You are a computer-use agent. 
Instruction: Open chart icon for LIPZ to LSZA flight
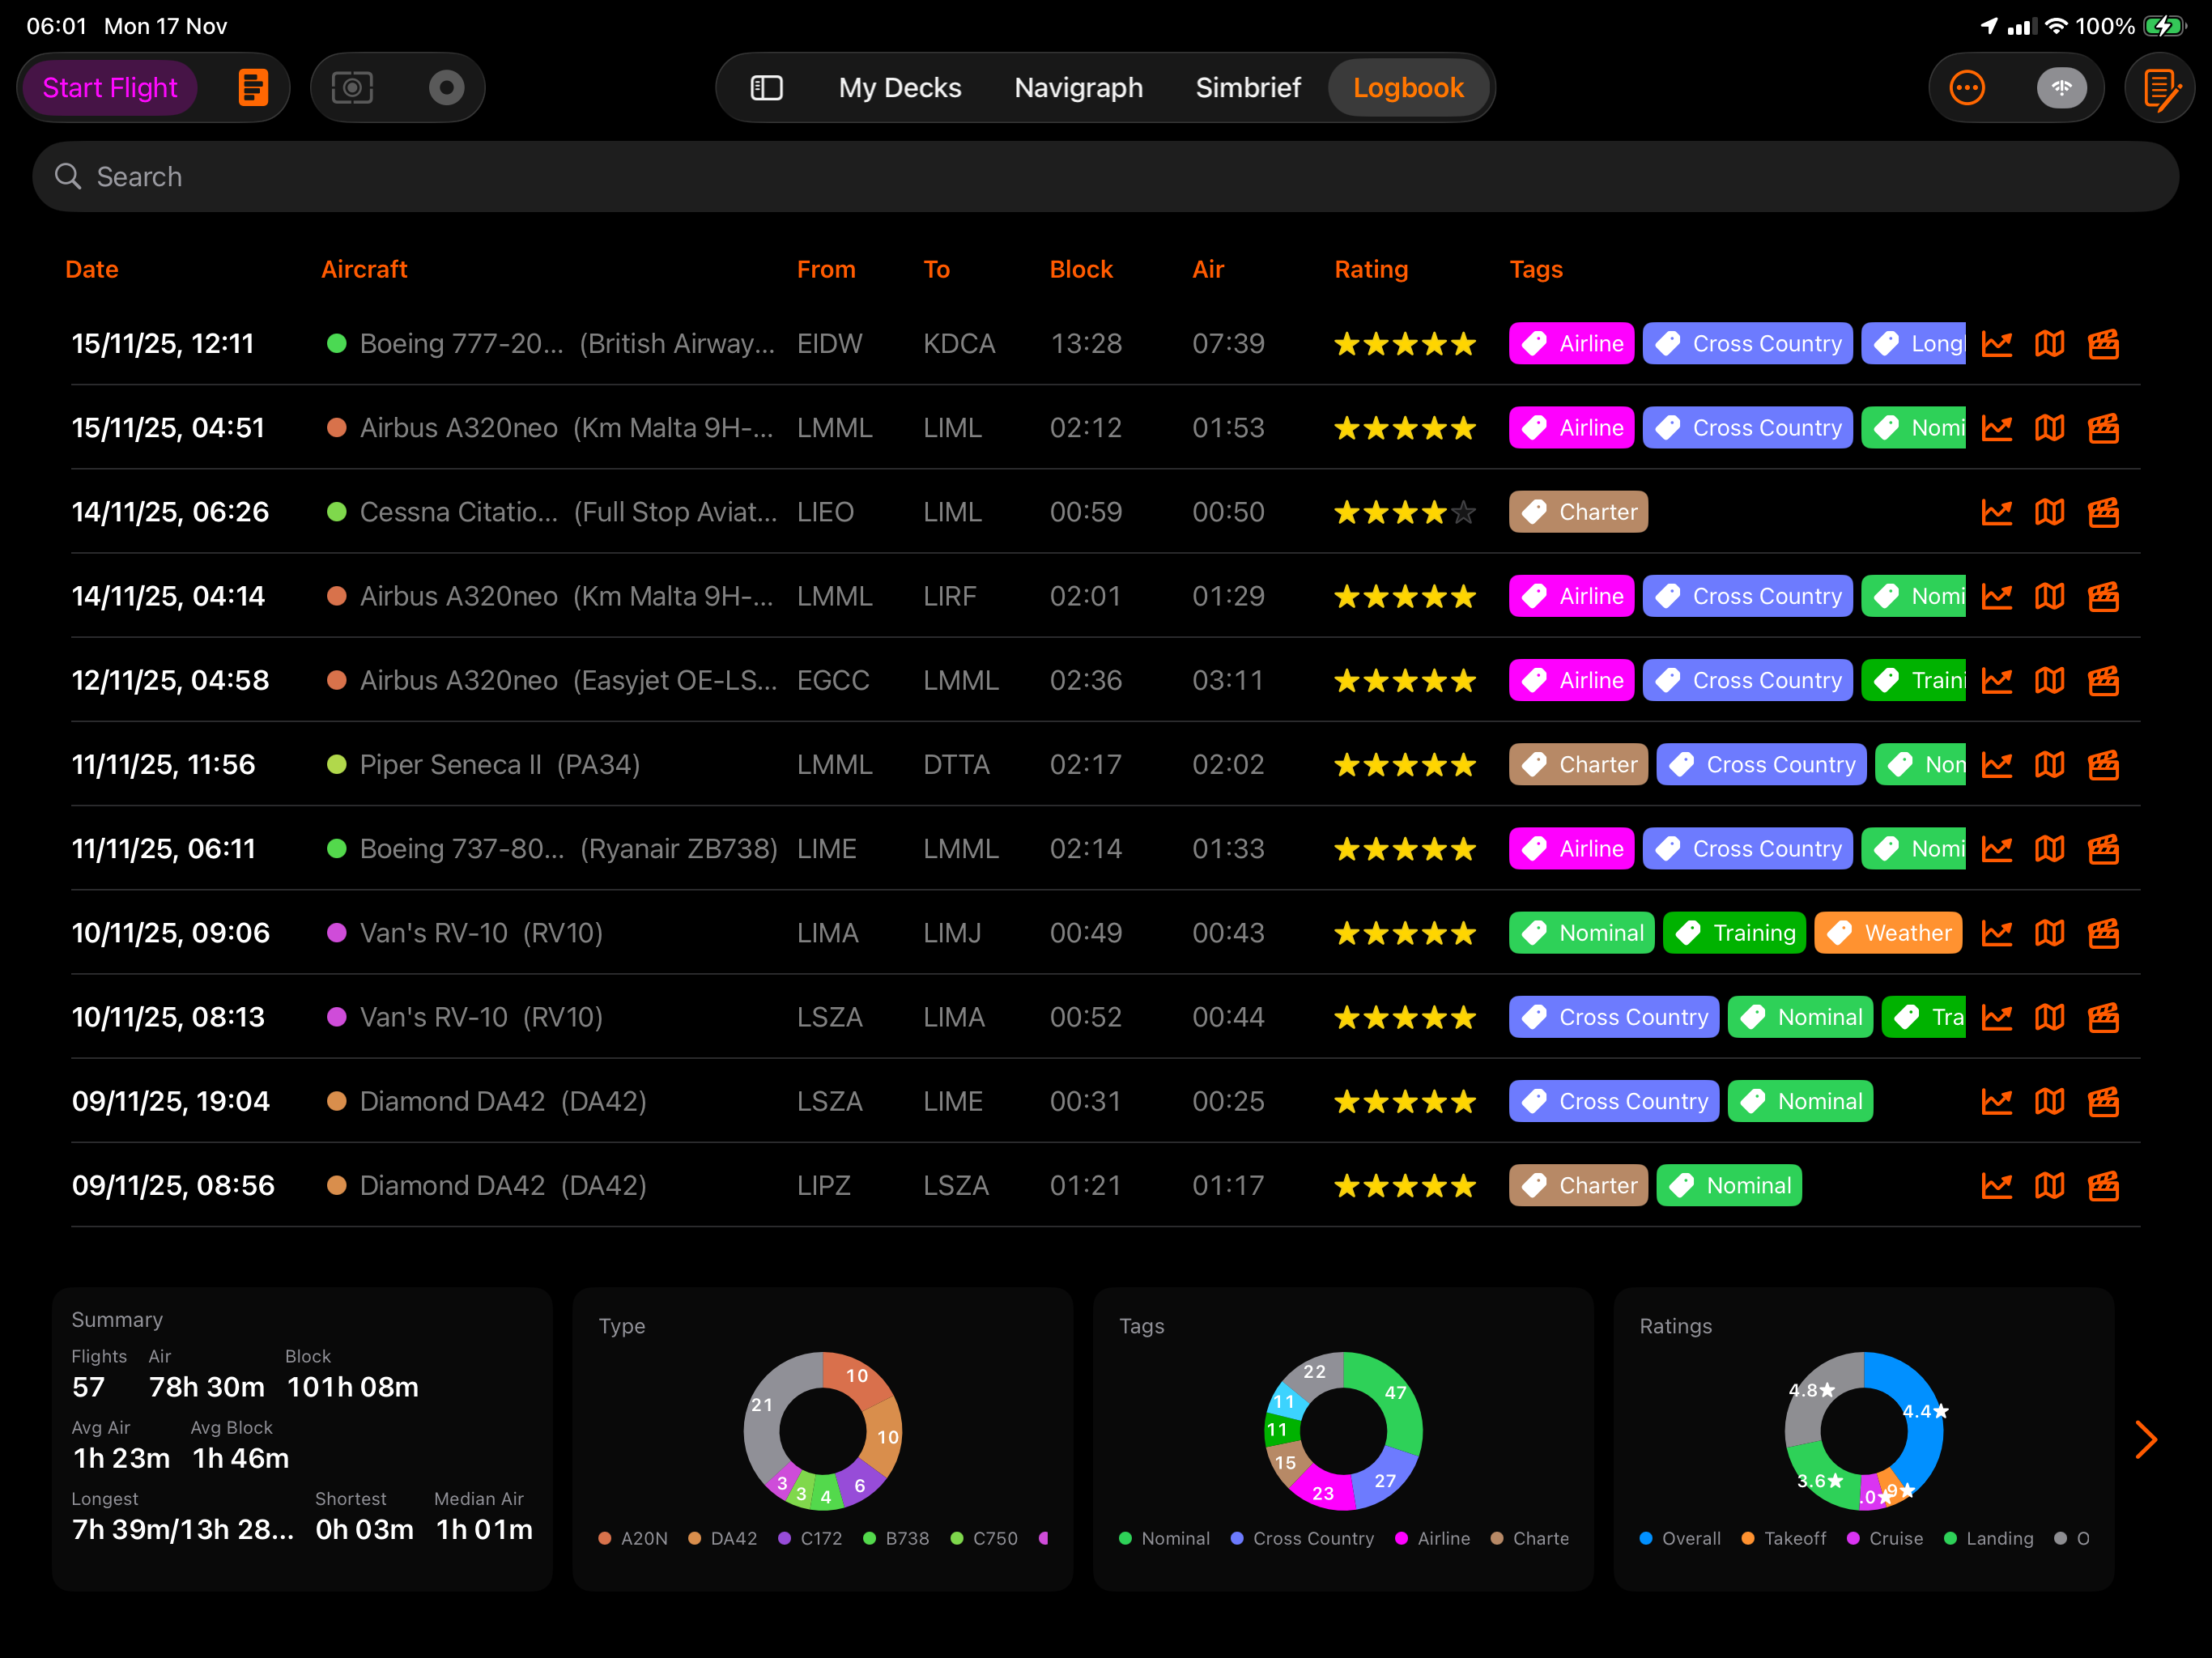(x=1996, y=1185)
